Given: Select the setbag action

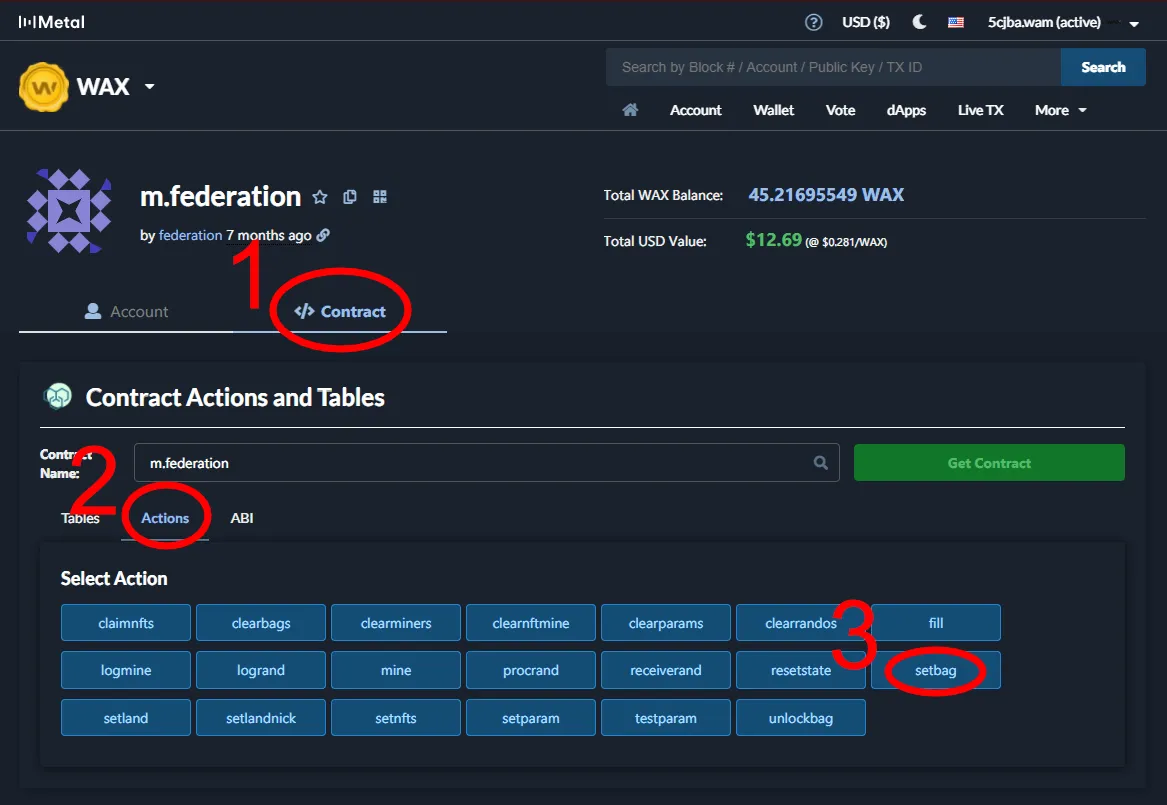Looking at the screenshot, I should (936, 670).
